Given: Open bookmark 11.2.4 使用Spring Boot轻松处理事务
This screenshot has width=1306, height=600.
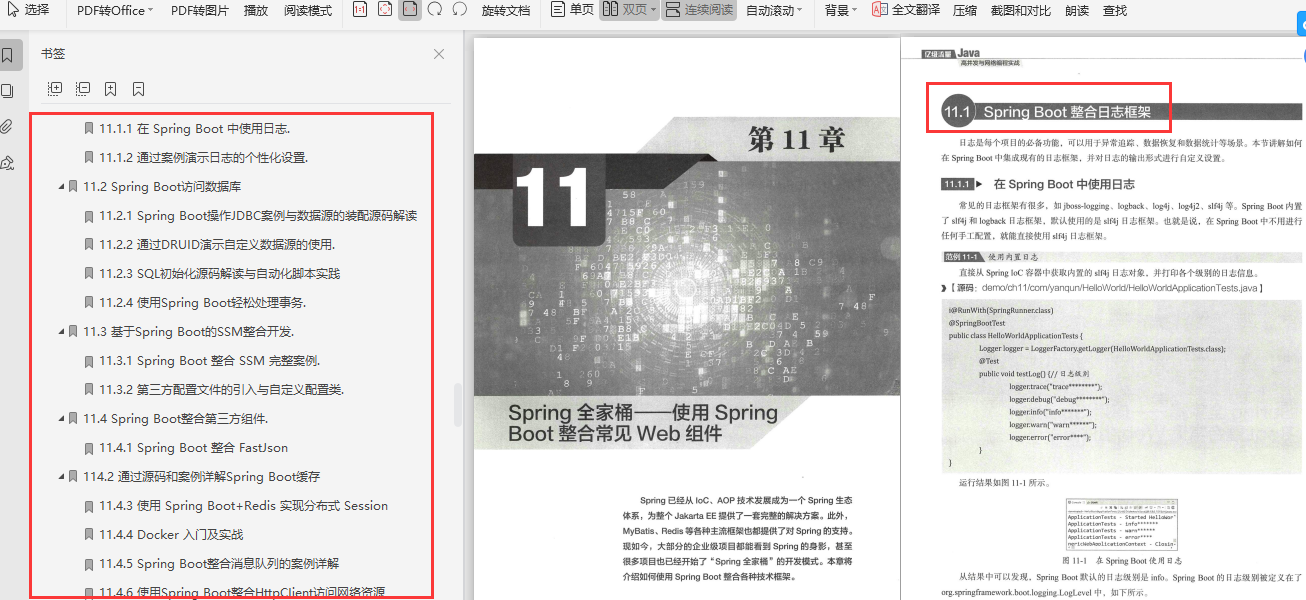Looking at the screenshot, I should click(x=202, y=303).
